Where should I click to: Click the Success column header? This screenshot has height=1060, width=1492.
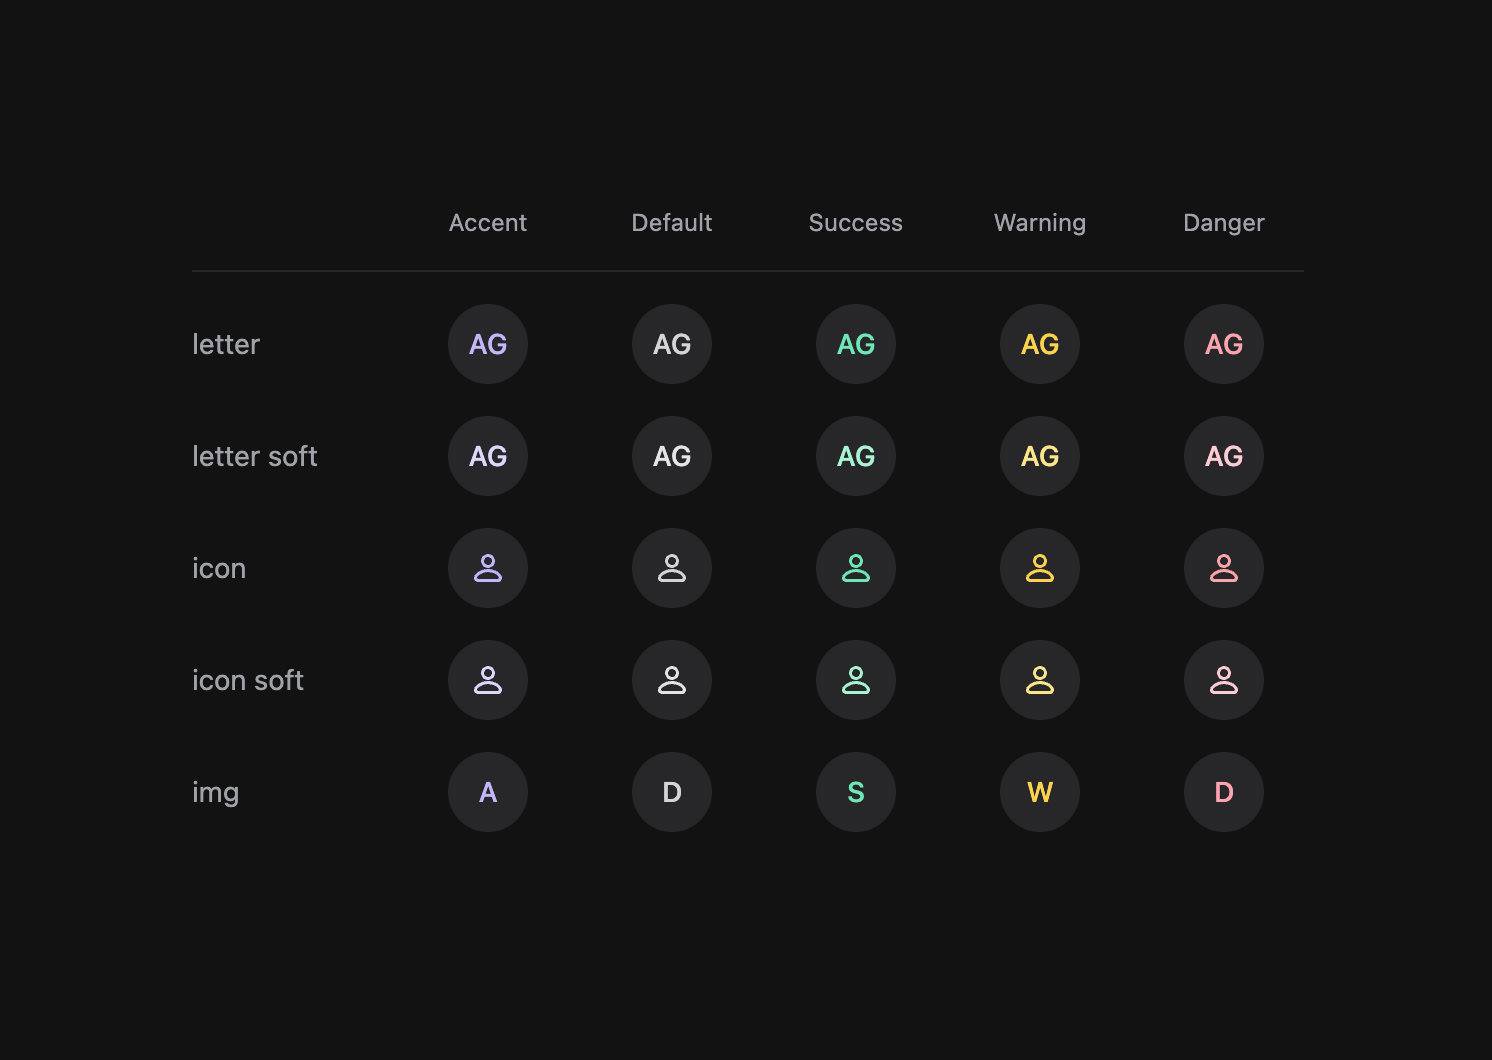click(x=856, y=223)
